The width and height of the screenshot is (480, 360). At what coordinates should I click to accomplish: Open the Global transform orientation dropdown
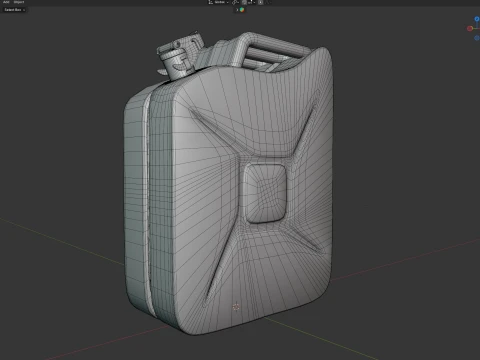coord(219,2)
